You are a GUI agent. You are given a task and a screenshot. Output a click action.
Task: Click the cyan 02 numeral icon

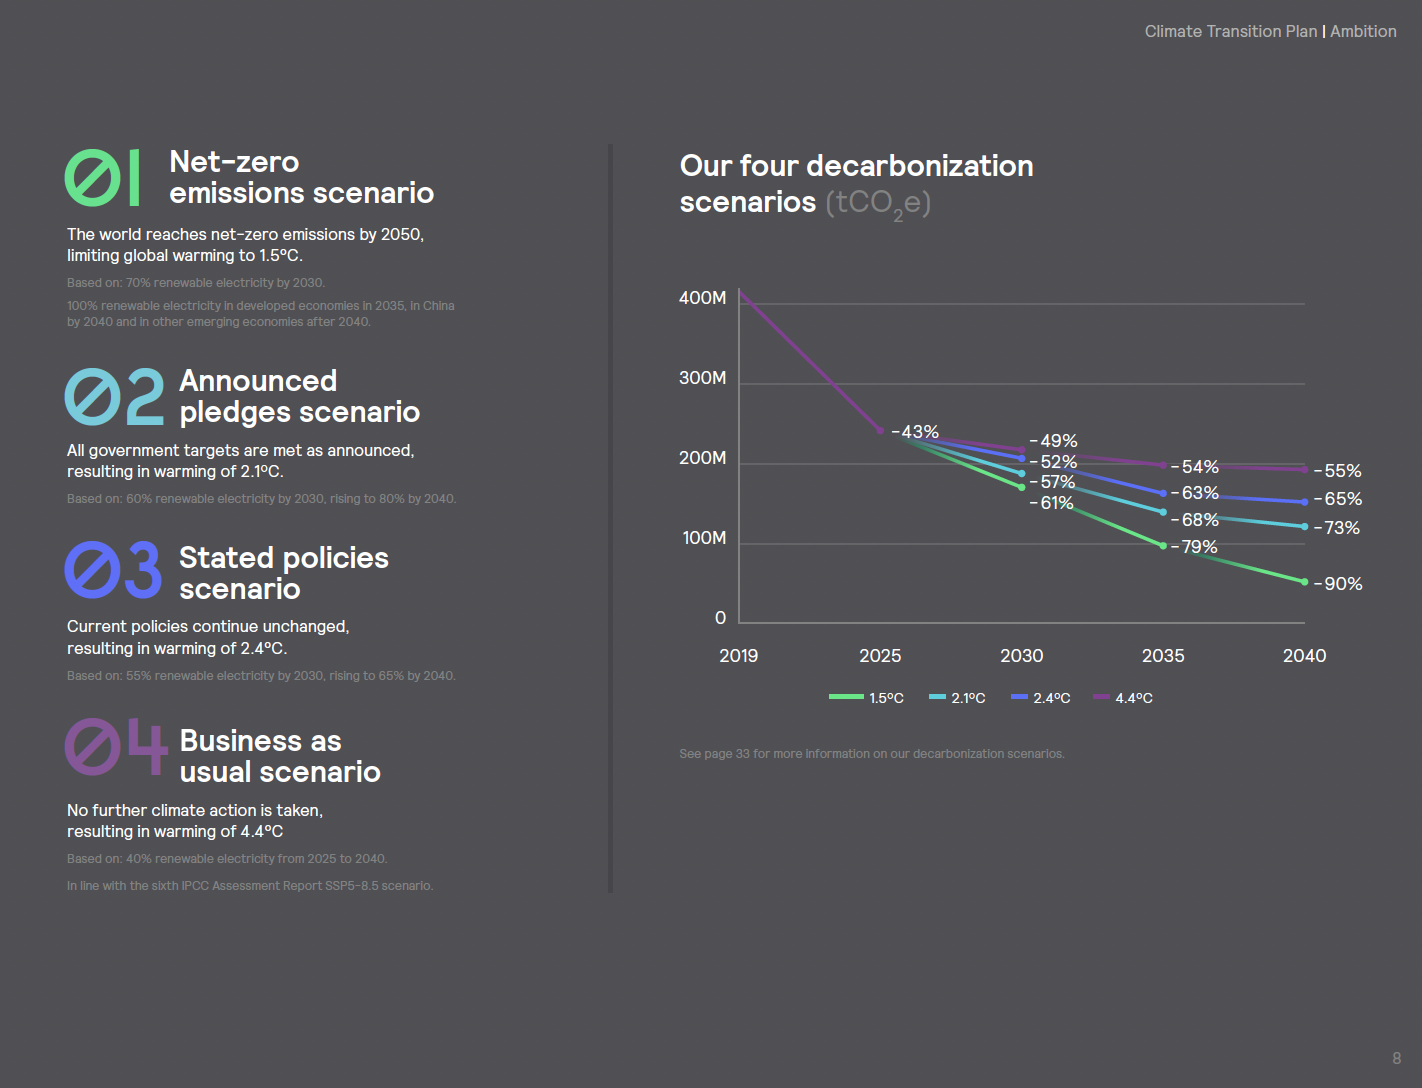(x=115, y=397)
